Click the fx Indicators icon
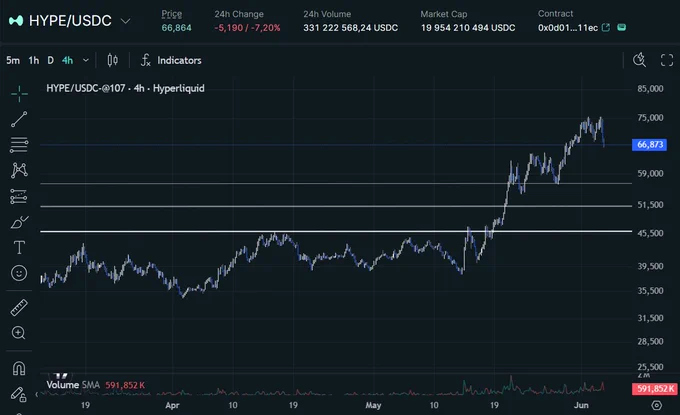The image size is (680, 415). click(x=146, y=60)
